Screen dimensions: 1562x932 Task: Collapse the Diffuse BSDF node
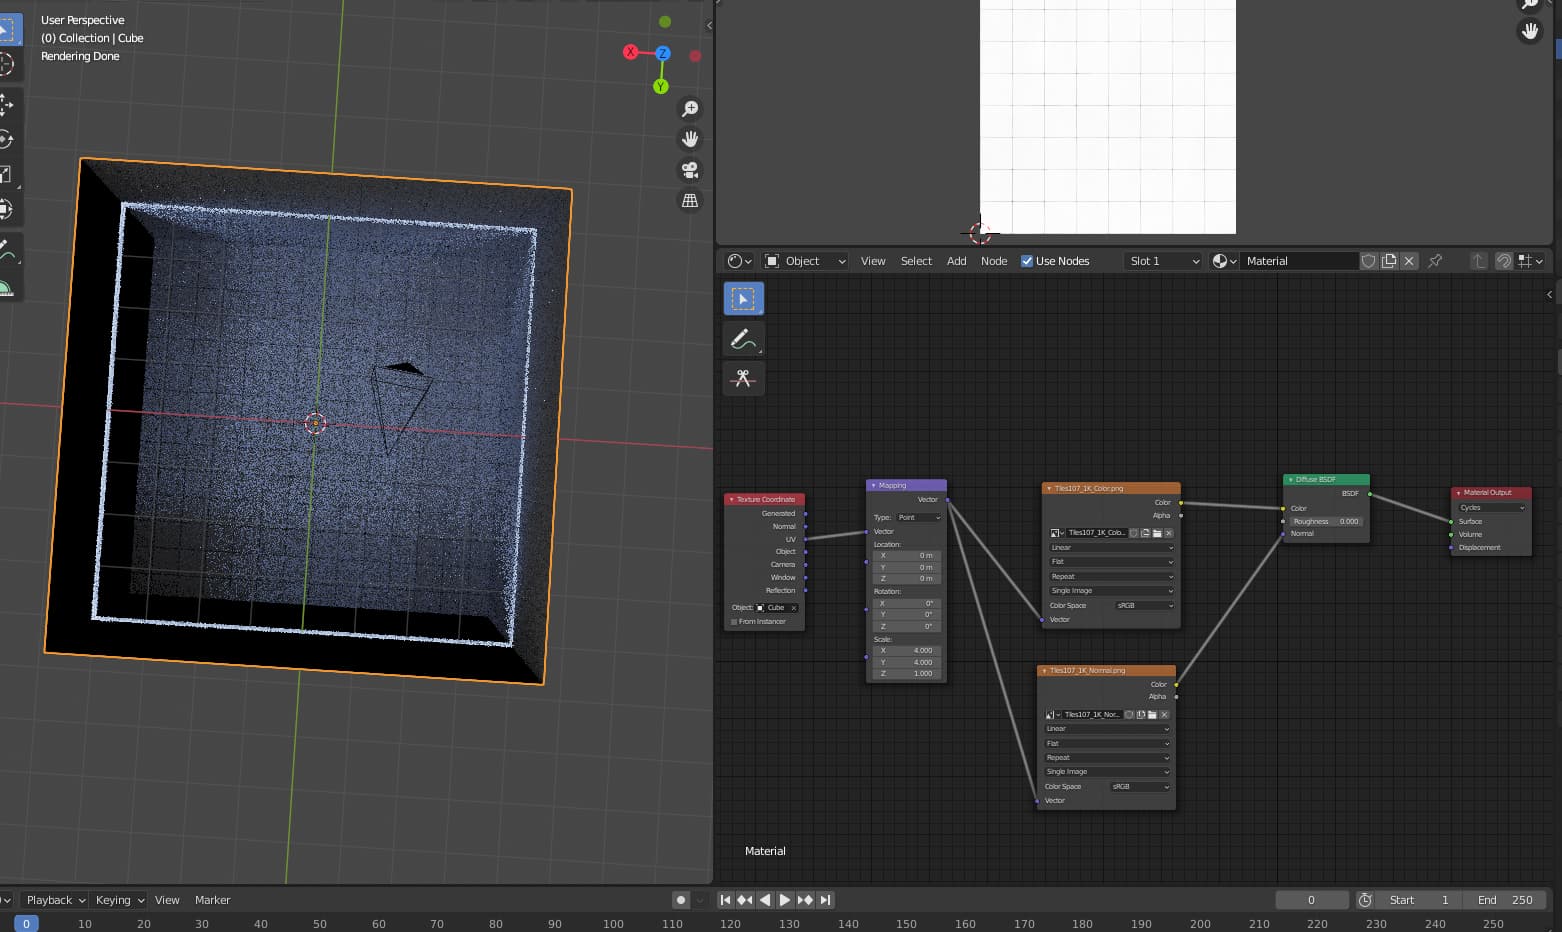click(x=1290, y=480)
